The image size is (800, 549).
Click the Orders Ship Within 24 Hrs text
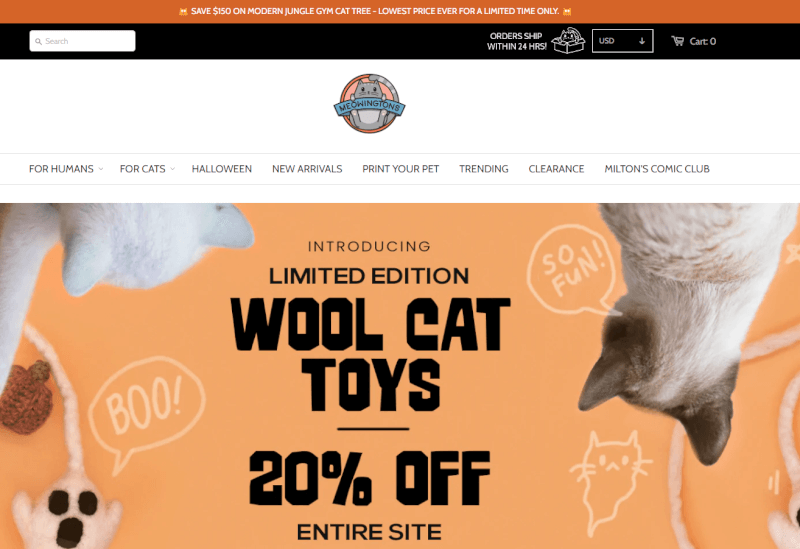pyautogui.click(x=516, y=41)
